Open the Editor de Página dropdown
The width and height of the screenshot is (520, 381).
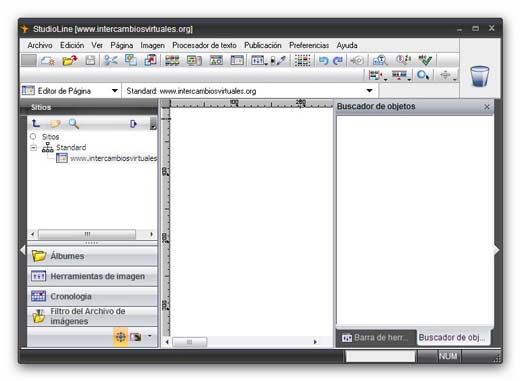pyautogui.click(x=115, y=91)
